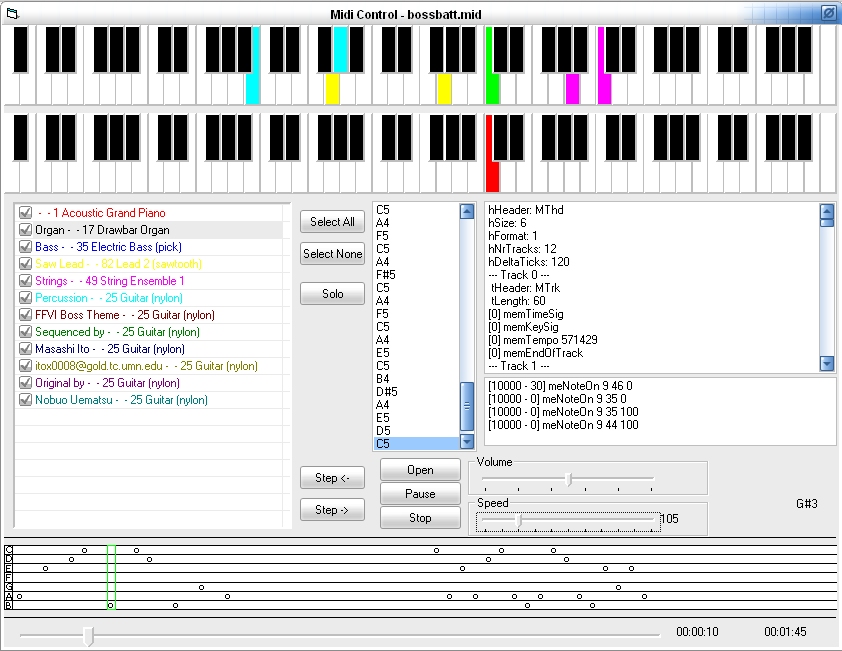This screenshot has width=842, height=651.
Task: Step forward with the 'Step ->' button
Action: [332, 510]
